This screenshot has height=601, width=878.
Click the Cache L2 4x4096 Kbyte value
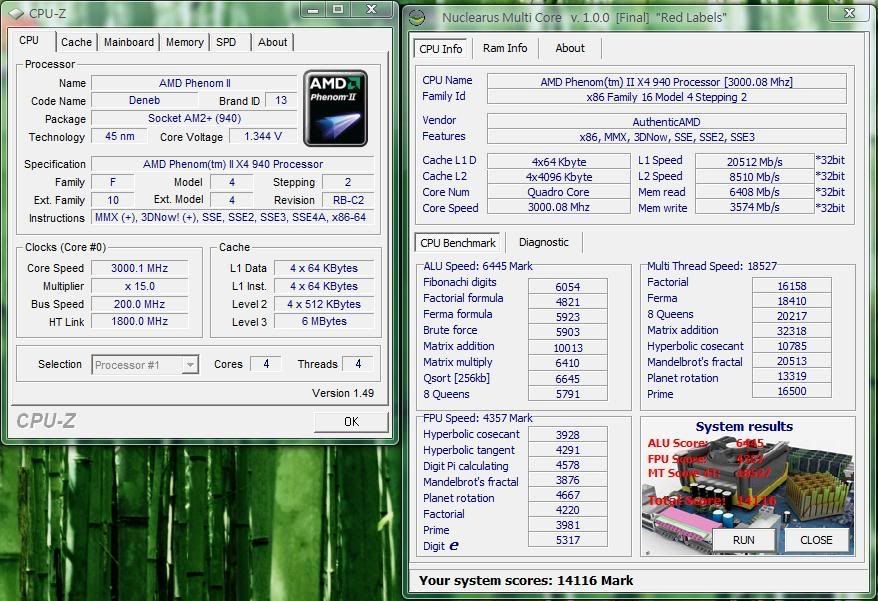559,177
